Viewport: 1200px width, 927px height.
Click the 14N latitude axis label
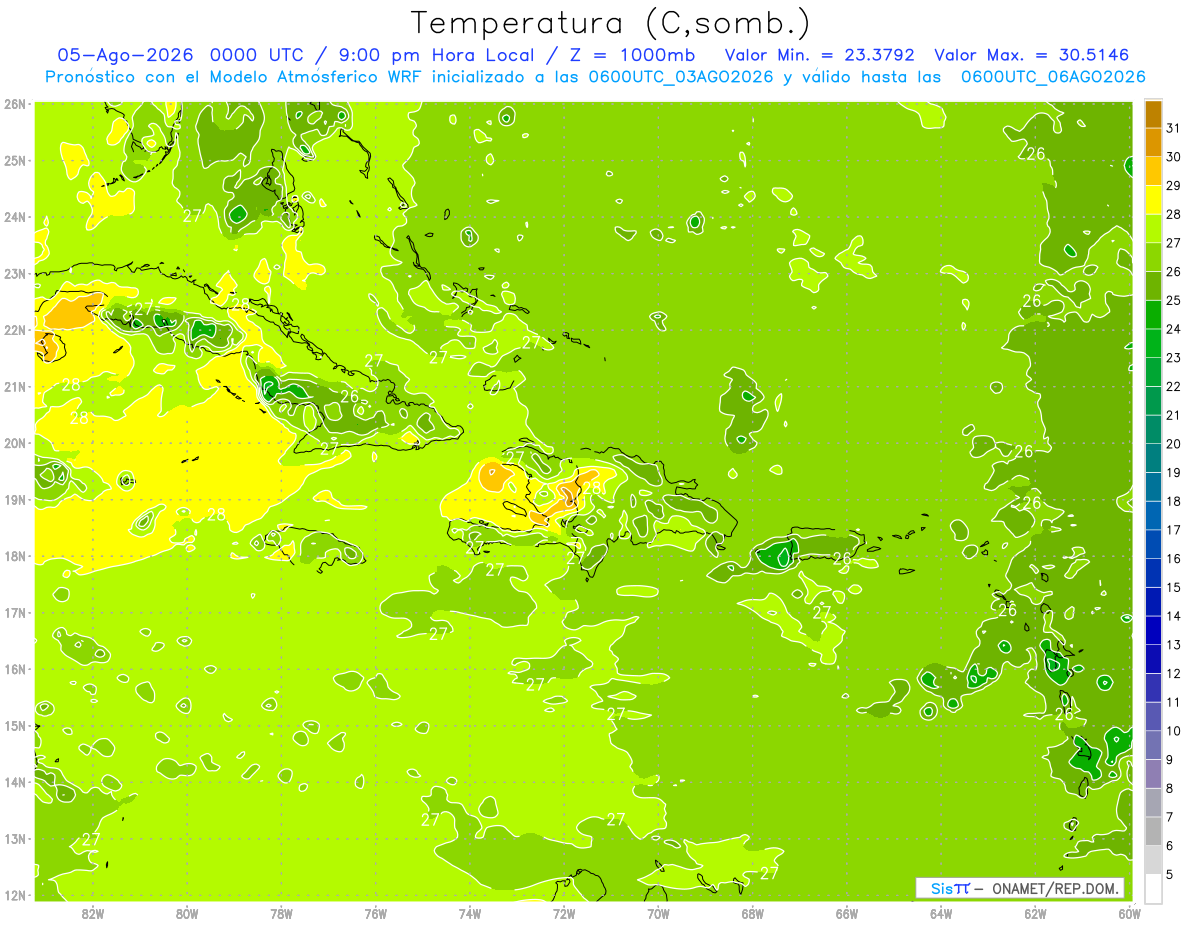point(14,782)
